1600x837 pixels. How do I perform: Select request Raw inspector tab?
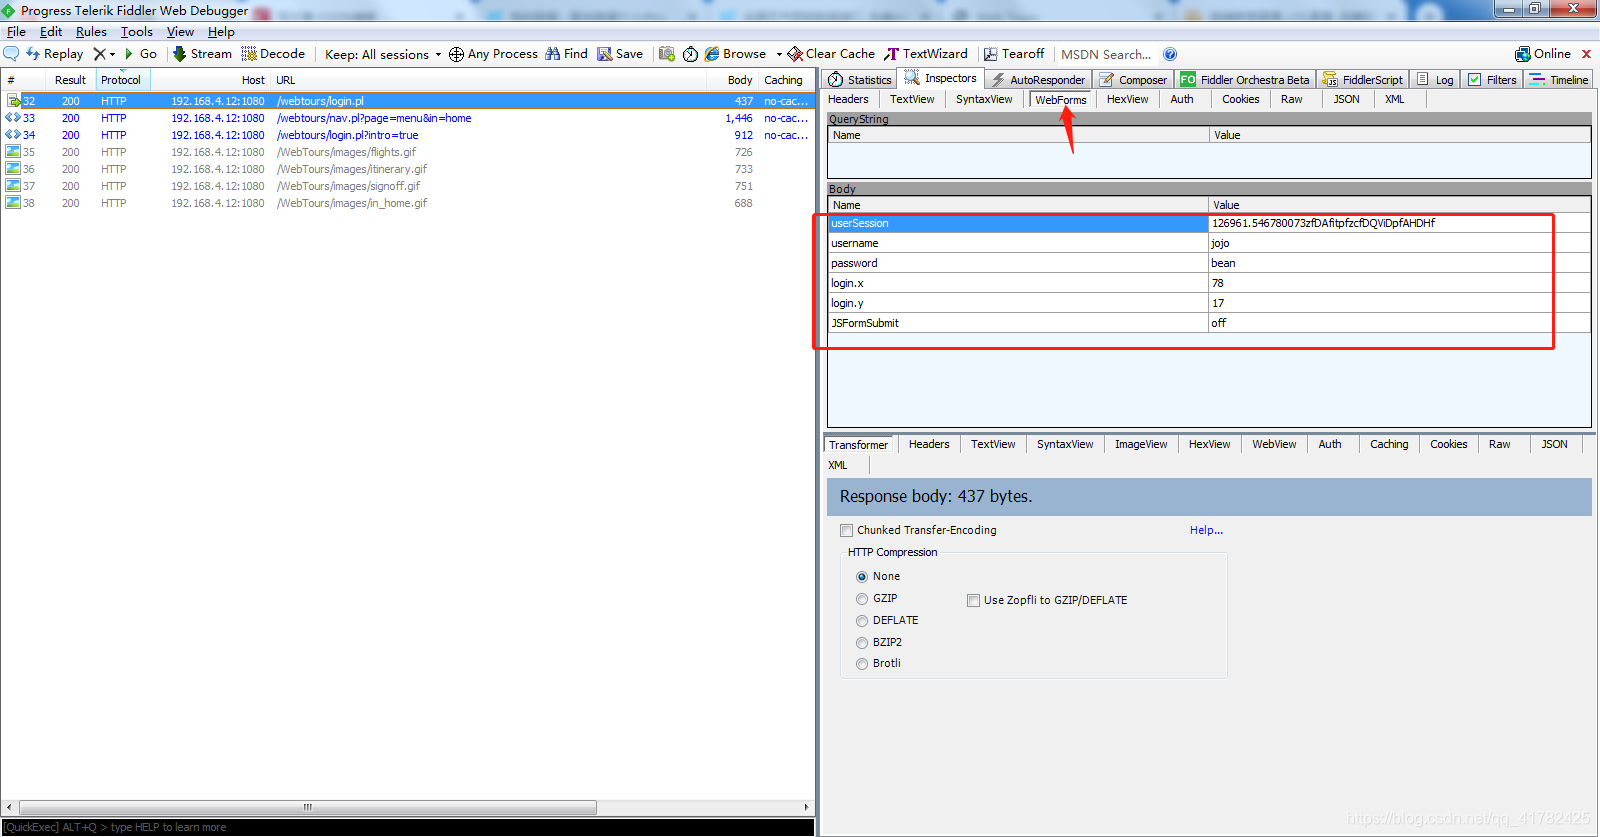click(1291, 99)
